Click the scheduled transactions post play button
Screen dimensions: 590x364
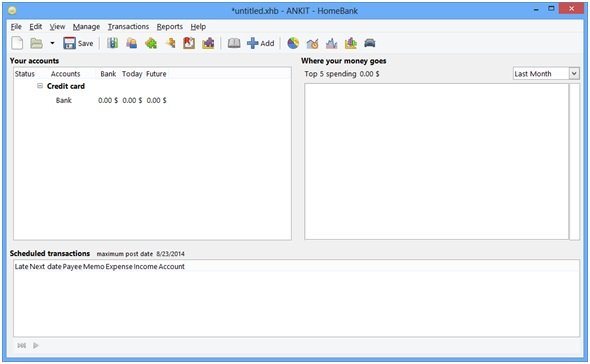click(36, 345)
